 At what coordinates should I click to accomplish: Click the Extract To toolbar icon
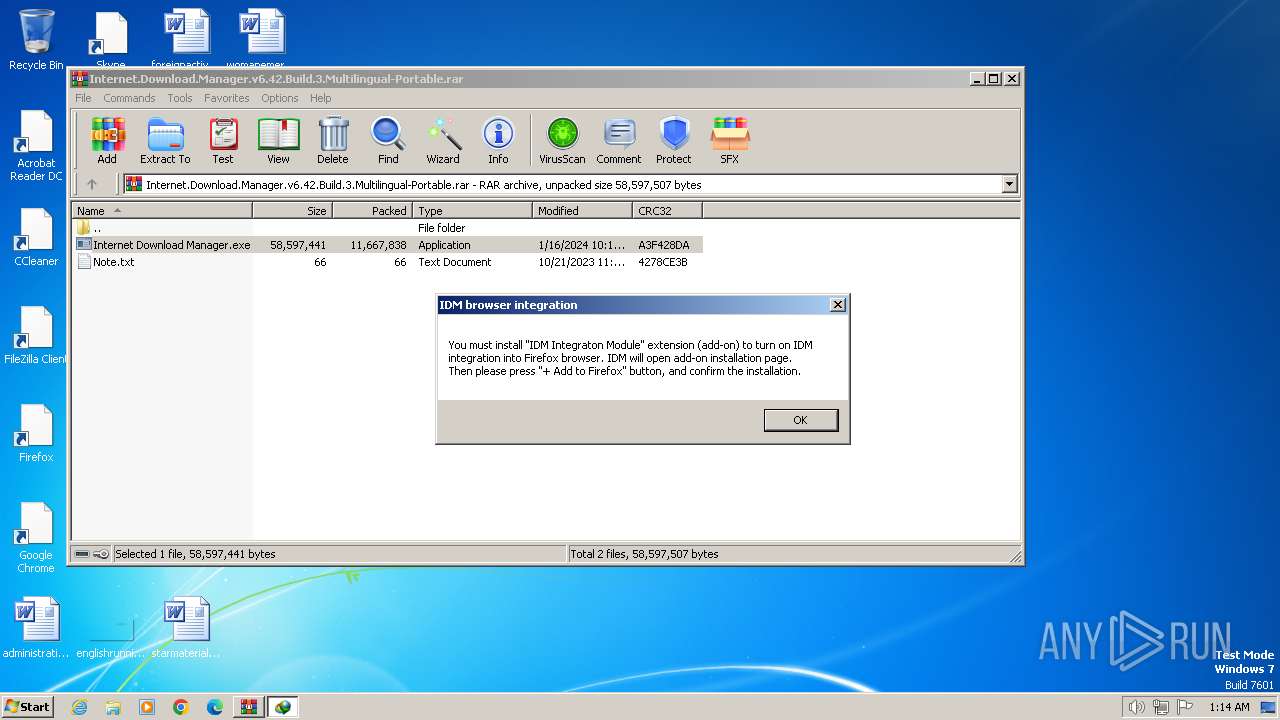[165, 141]
